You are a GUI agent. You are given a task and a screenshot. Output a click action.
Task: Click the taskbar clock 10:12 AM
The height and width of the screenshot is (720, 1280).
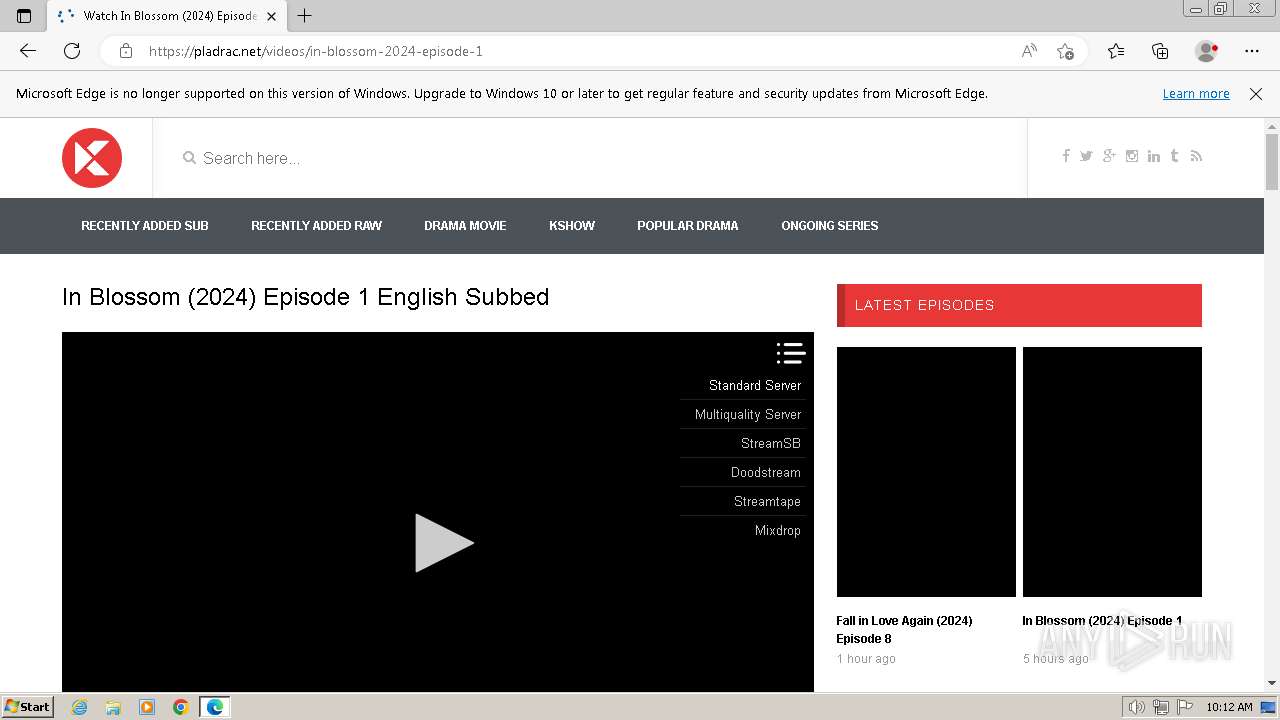coord(1229,707)
